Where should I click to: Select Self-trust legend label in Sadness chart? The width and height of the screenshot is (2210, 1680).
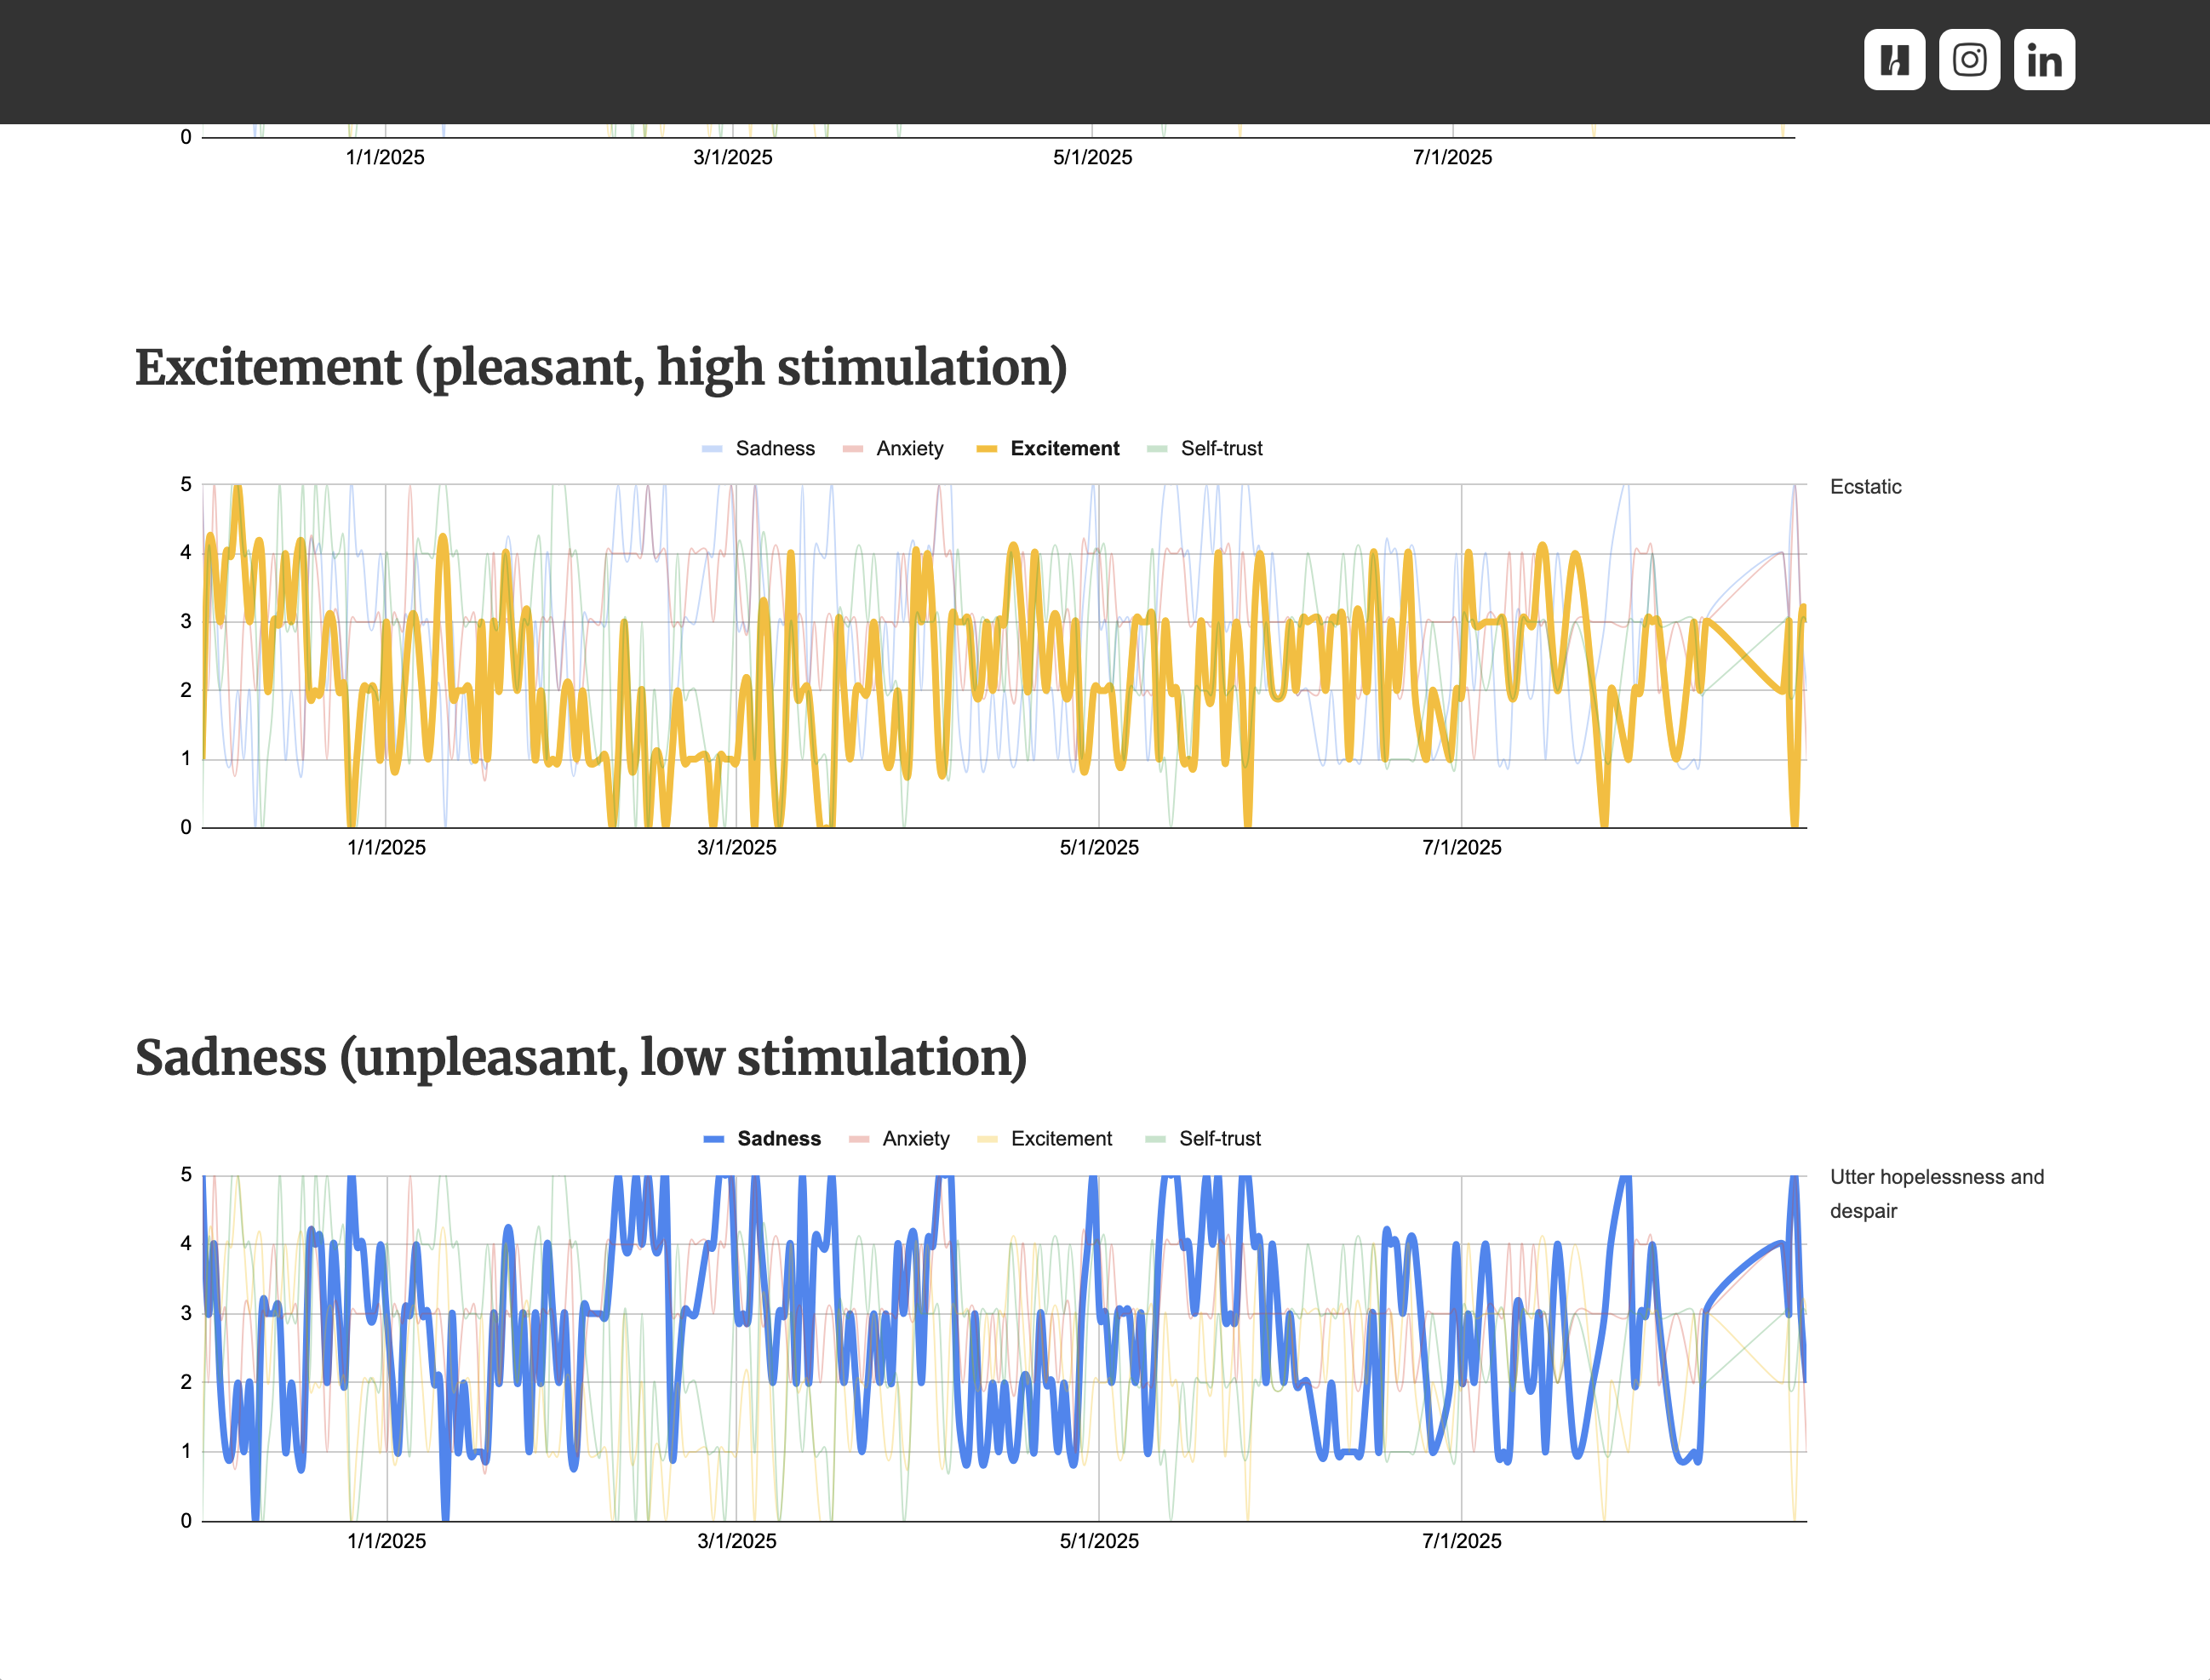coord(1219,1139)
